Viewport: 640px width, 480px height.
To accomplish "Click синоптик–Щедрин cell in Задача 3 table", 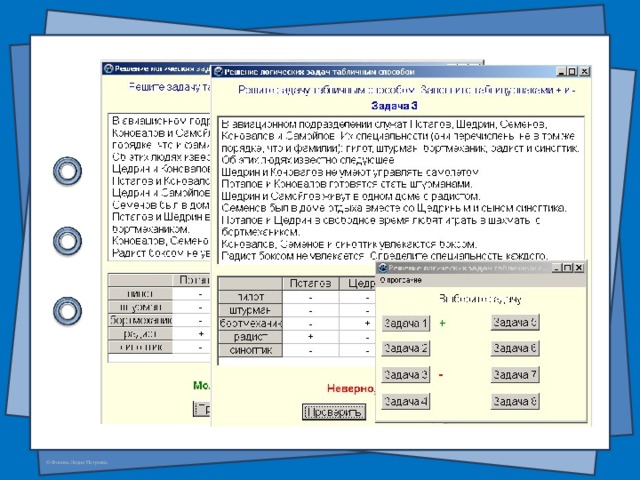I will pyautogui.click(x=358, y=351).
